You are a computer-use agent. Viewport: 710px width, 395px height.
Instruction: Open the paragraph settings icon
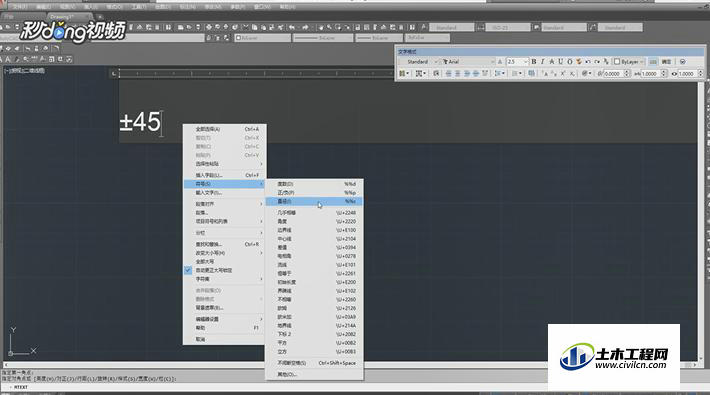tap(436, 73)
